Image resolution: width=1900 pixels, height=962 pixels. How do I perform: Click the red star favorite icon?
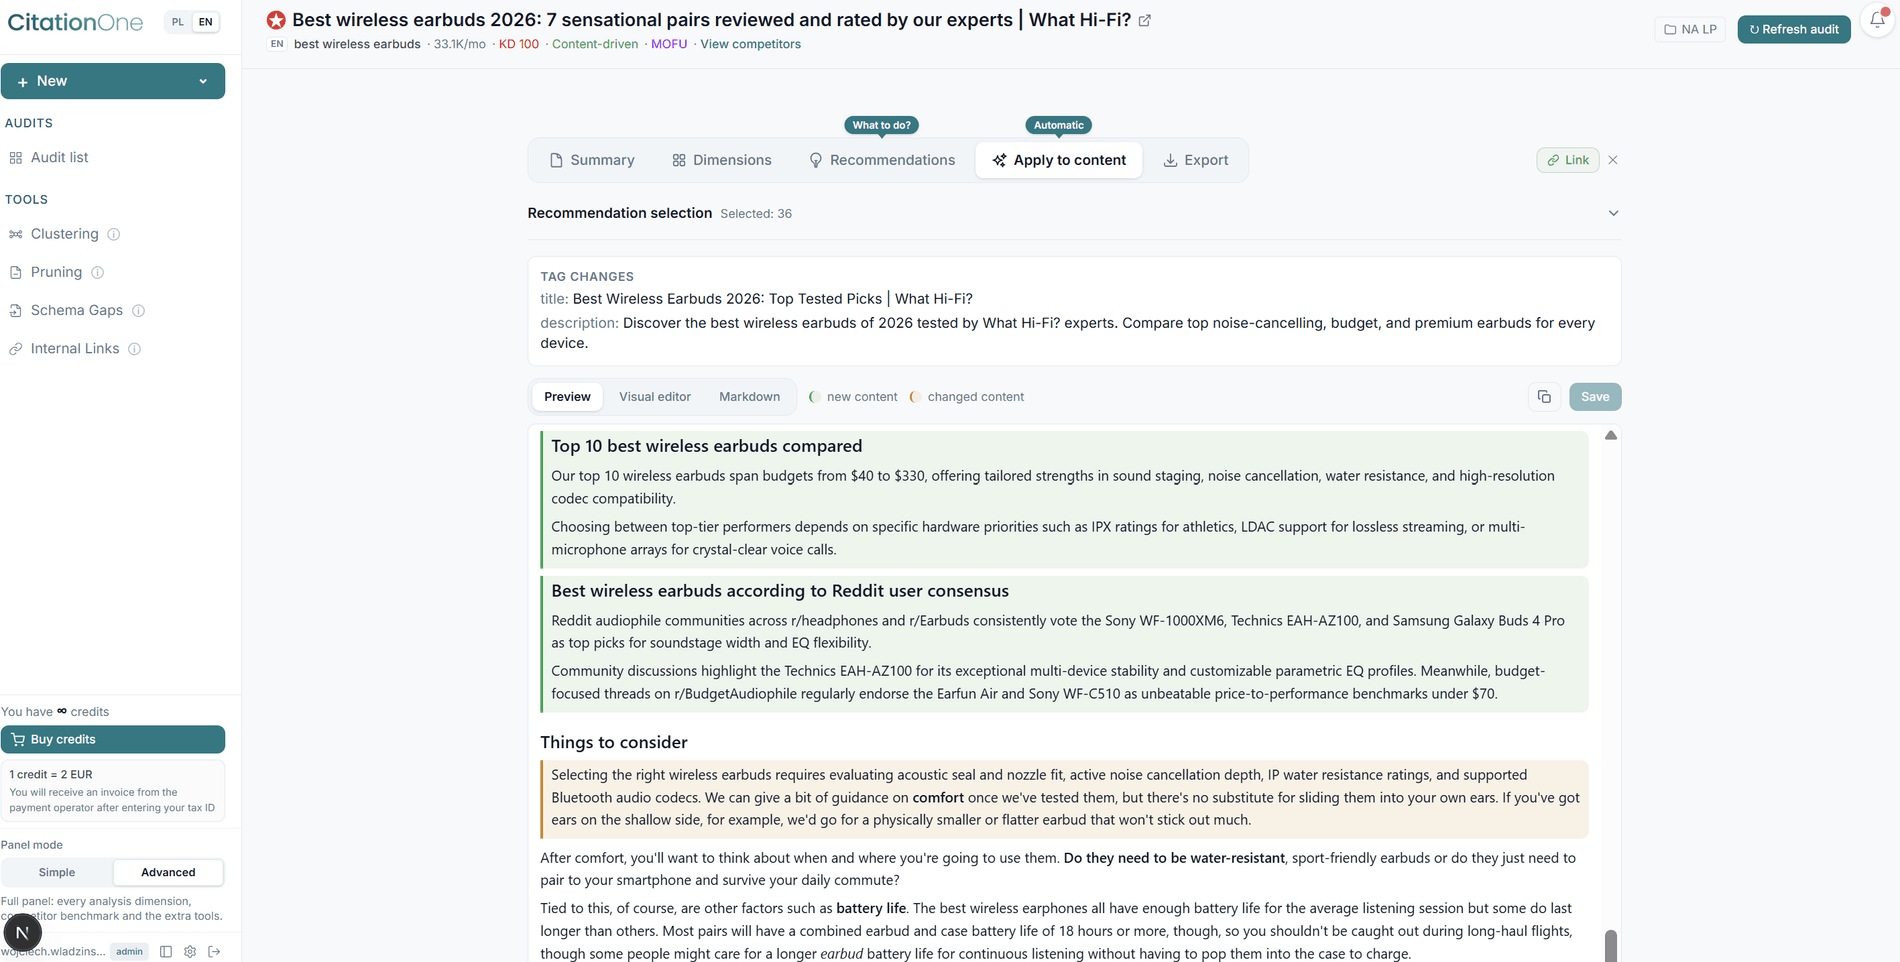coord(276,20)
